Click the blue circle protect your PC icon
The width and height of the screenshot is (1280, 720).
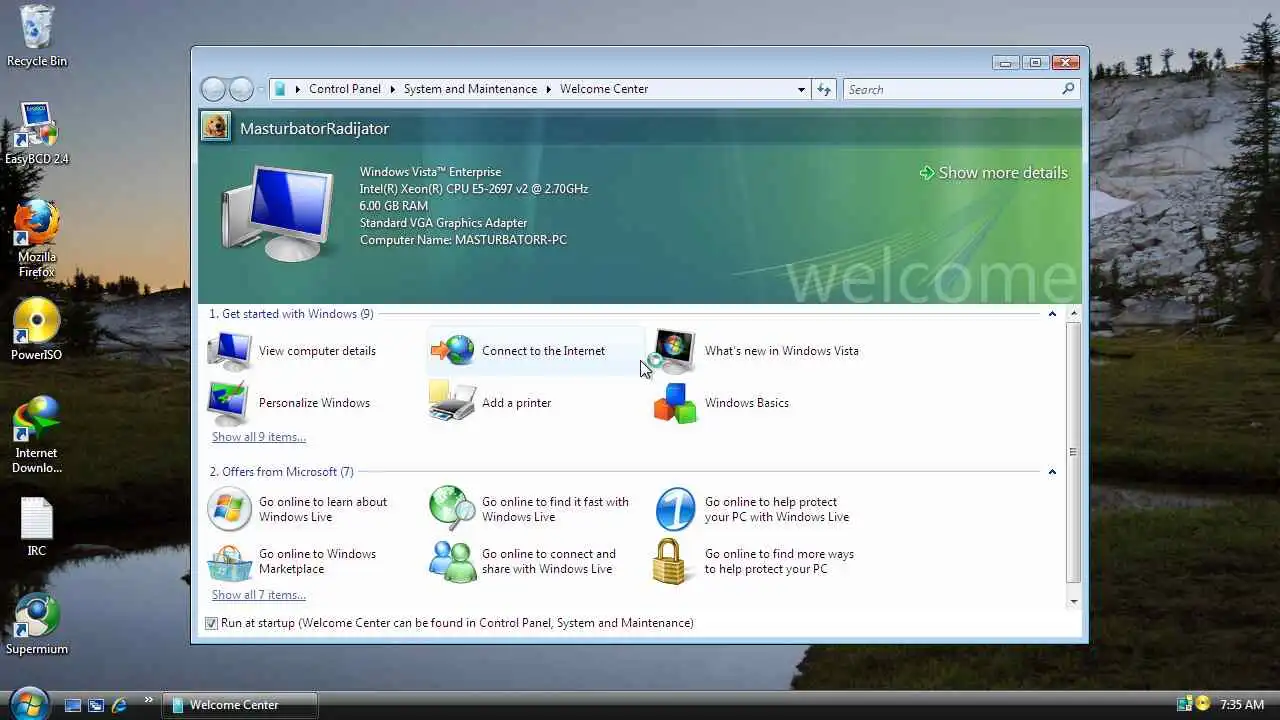tap(674, 509)
